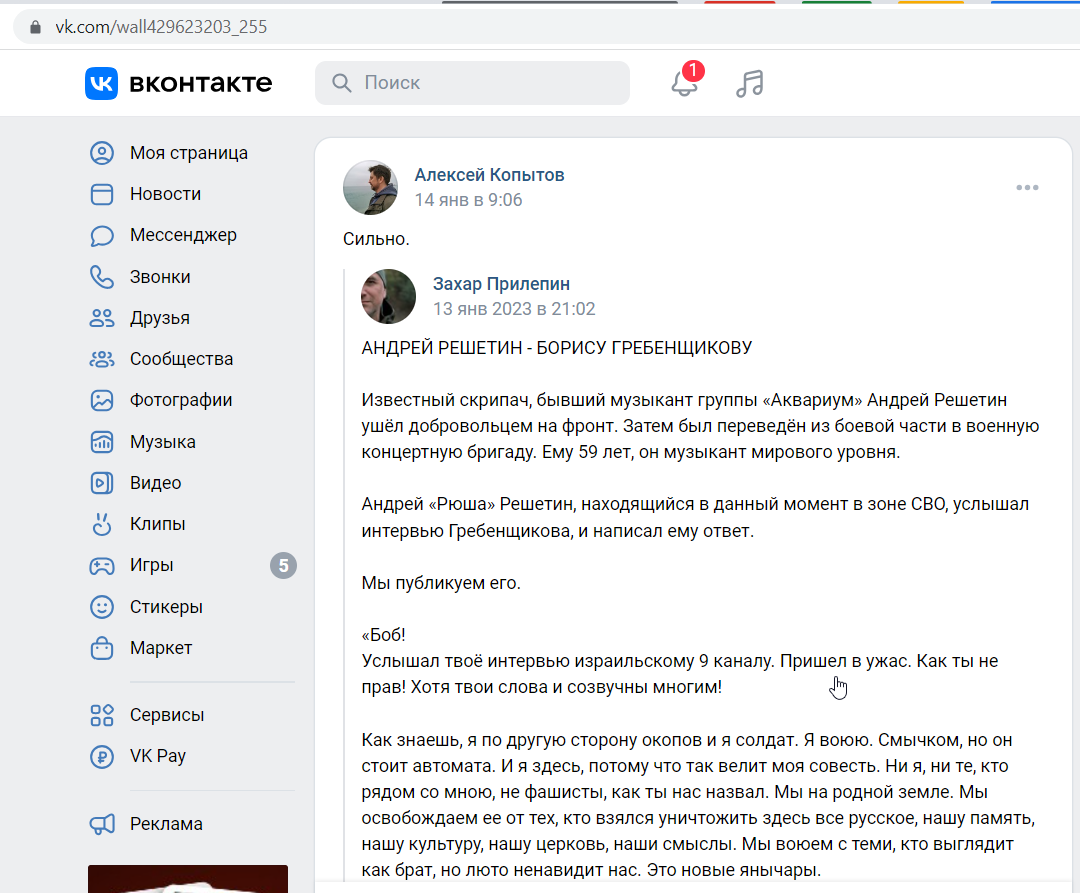Click the Фотографии picture icon

click(x=102, y=400)
